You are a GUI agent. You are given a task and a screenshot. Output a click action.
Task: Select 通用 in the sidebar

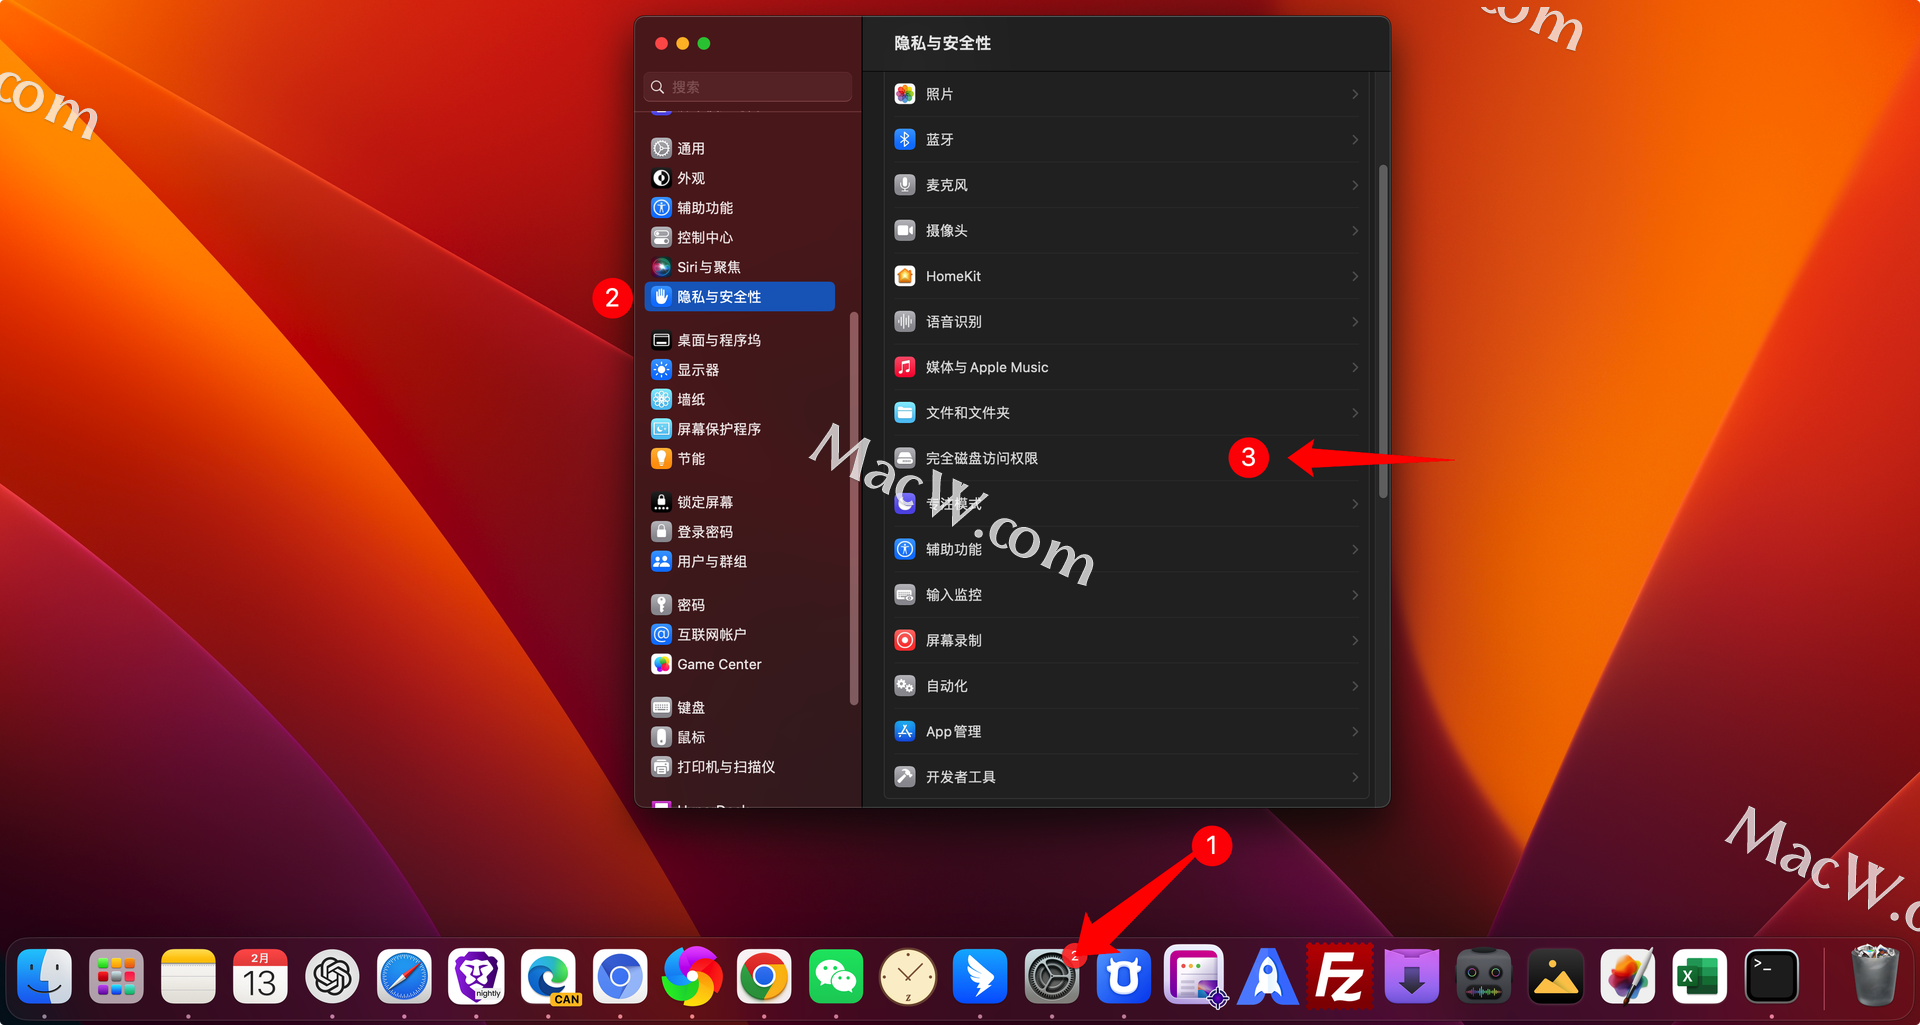point(740,148)
